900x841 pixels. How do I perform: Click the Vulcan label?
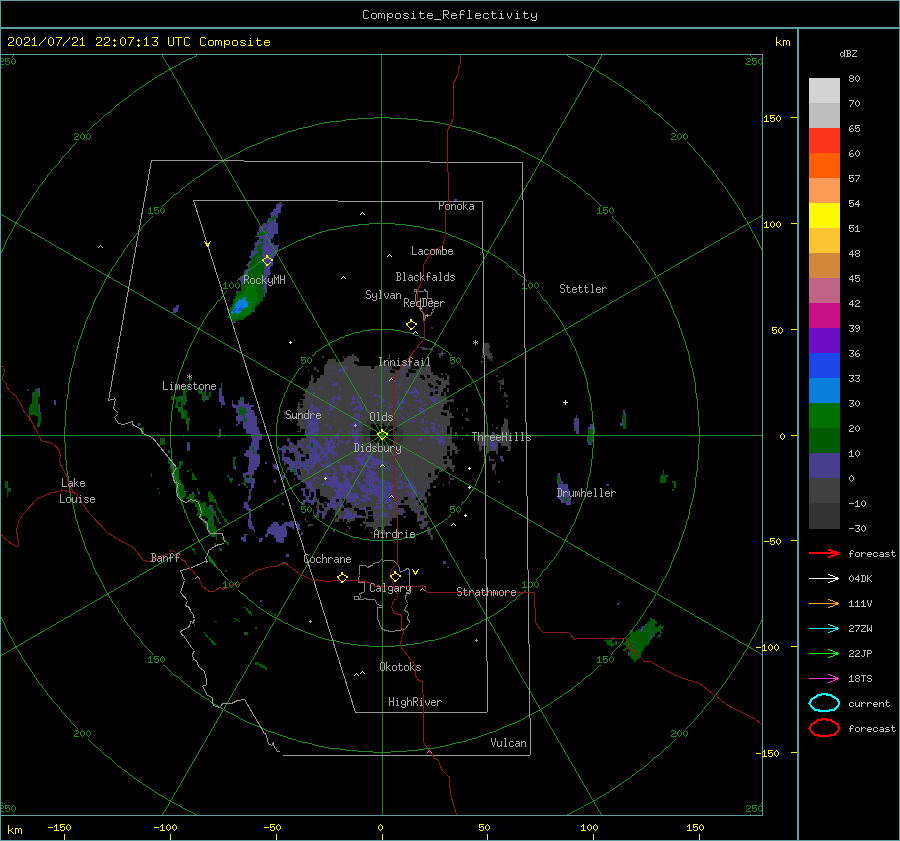click(x=509, y=743)
